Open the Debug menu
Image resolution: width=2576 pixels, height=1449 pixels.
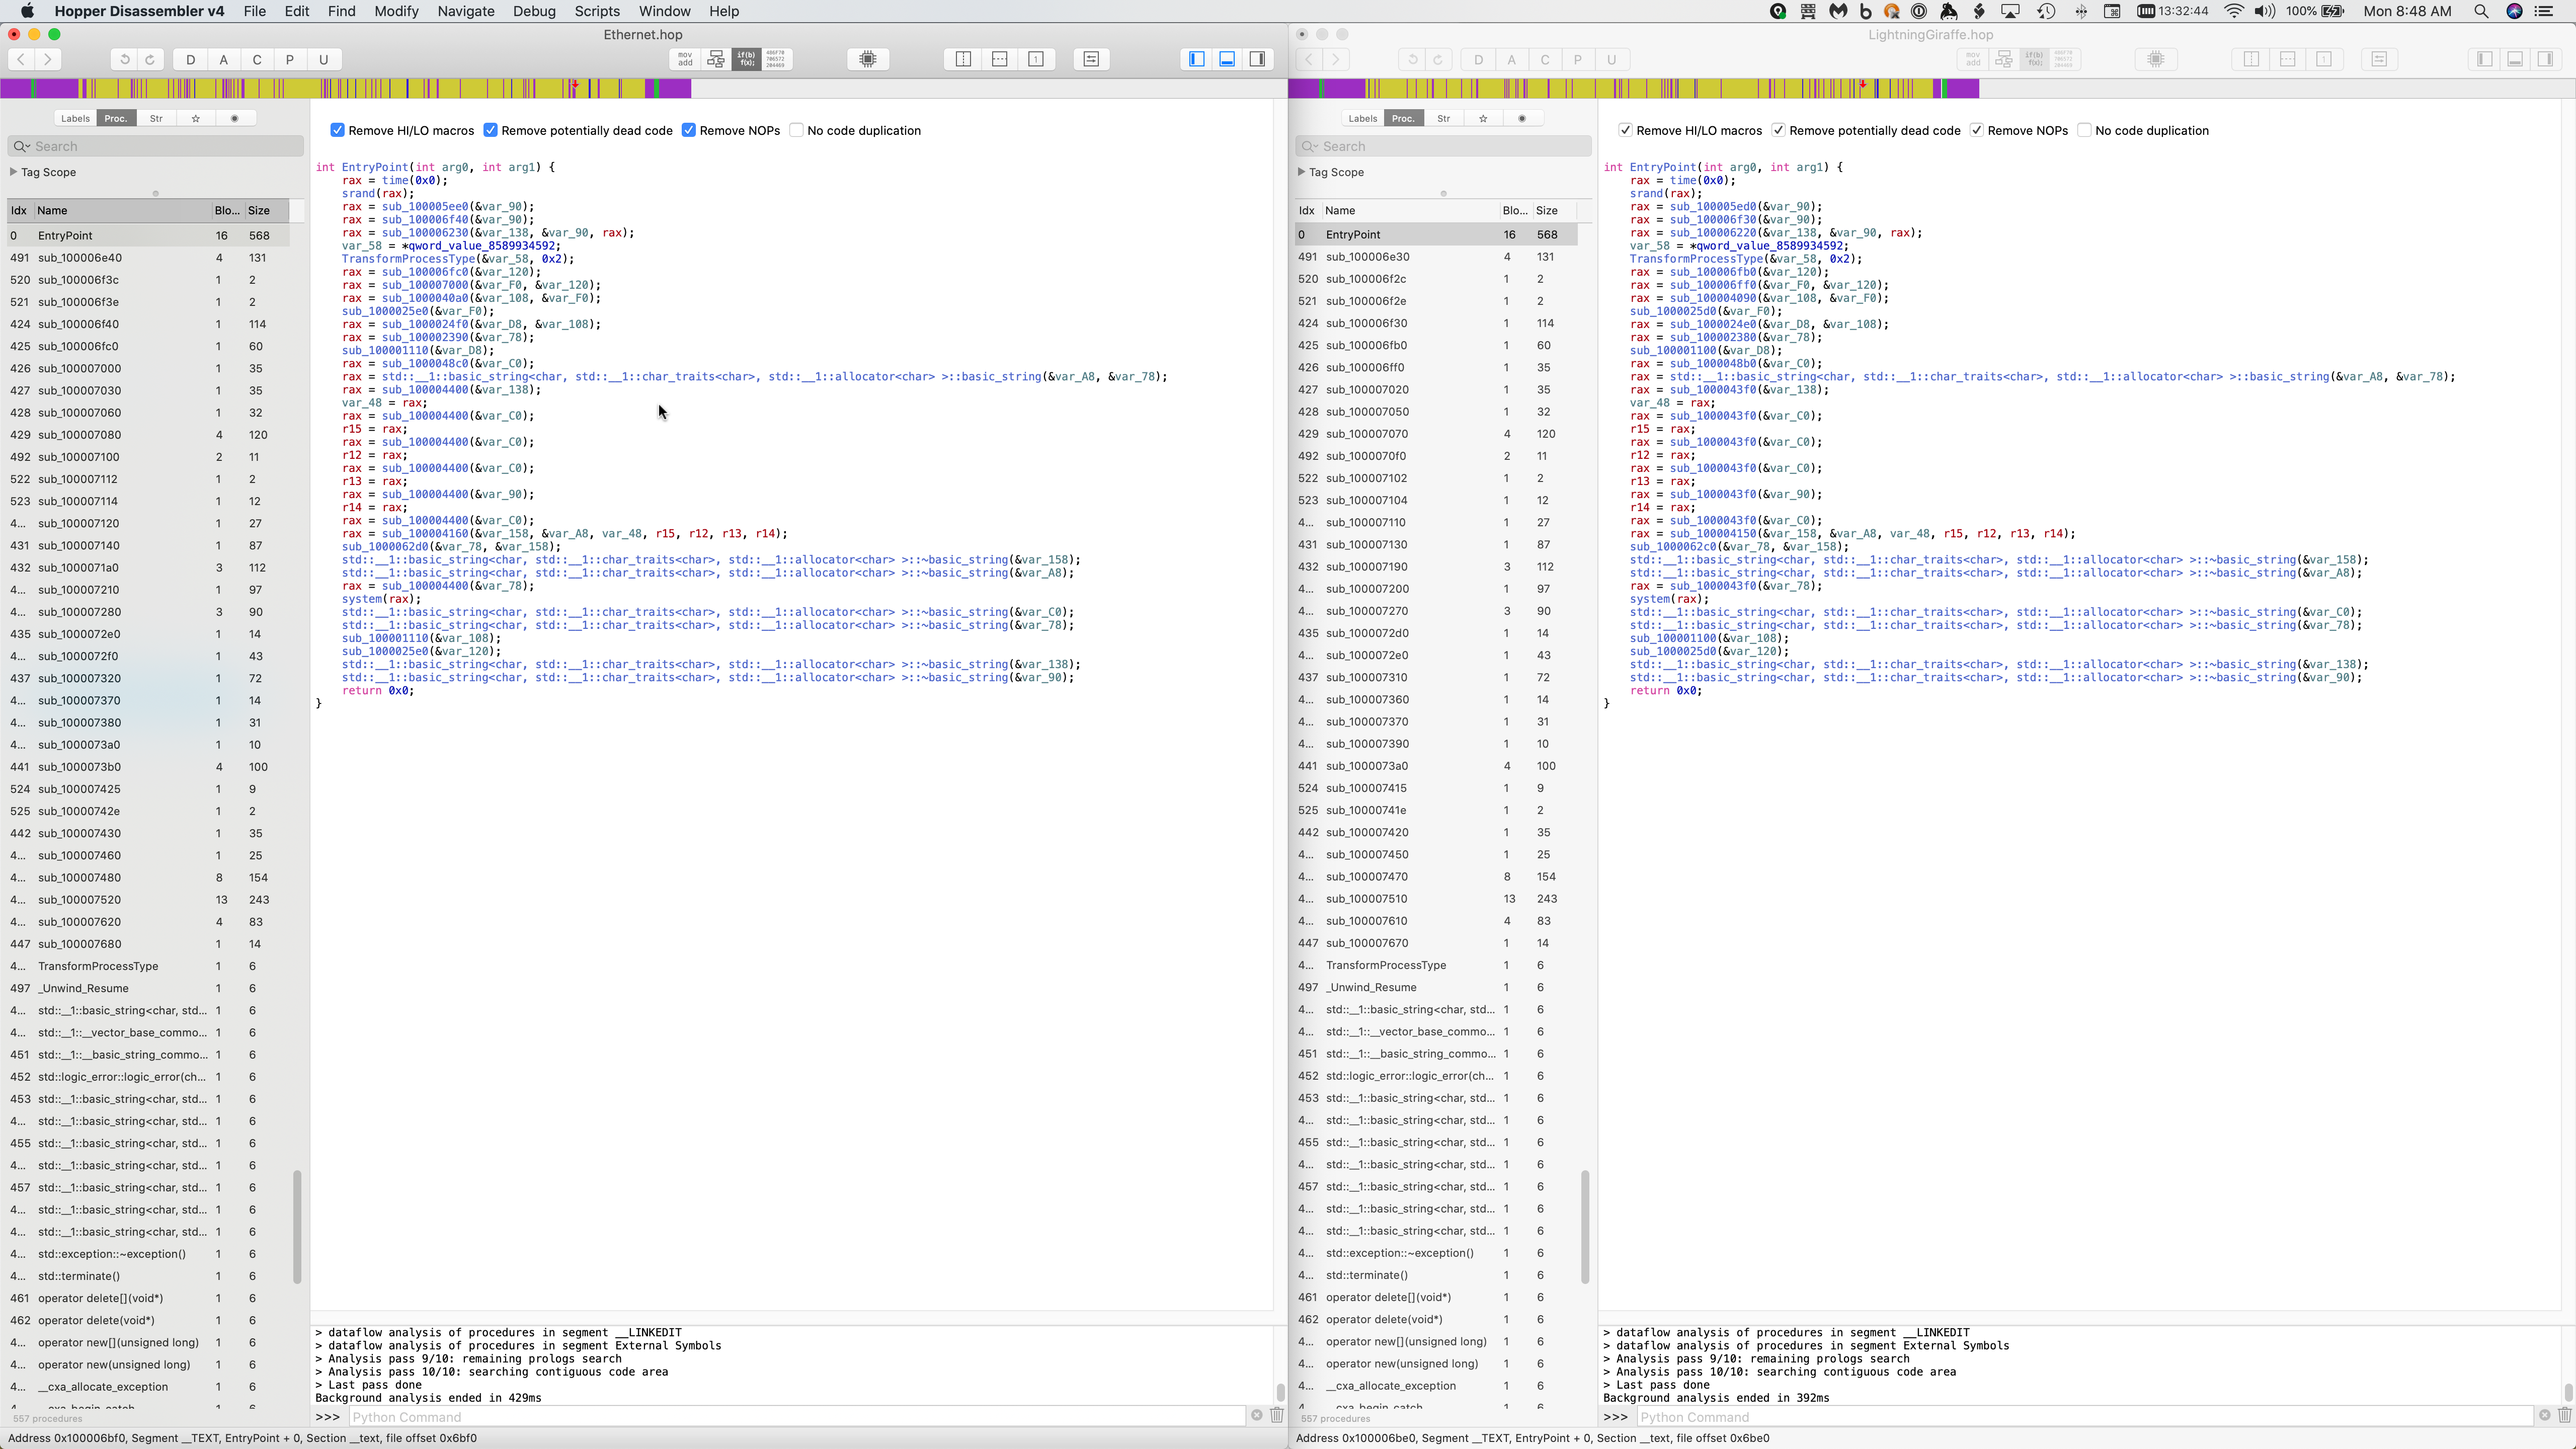tap(534, 11)
